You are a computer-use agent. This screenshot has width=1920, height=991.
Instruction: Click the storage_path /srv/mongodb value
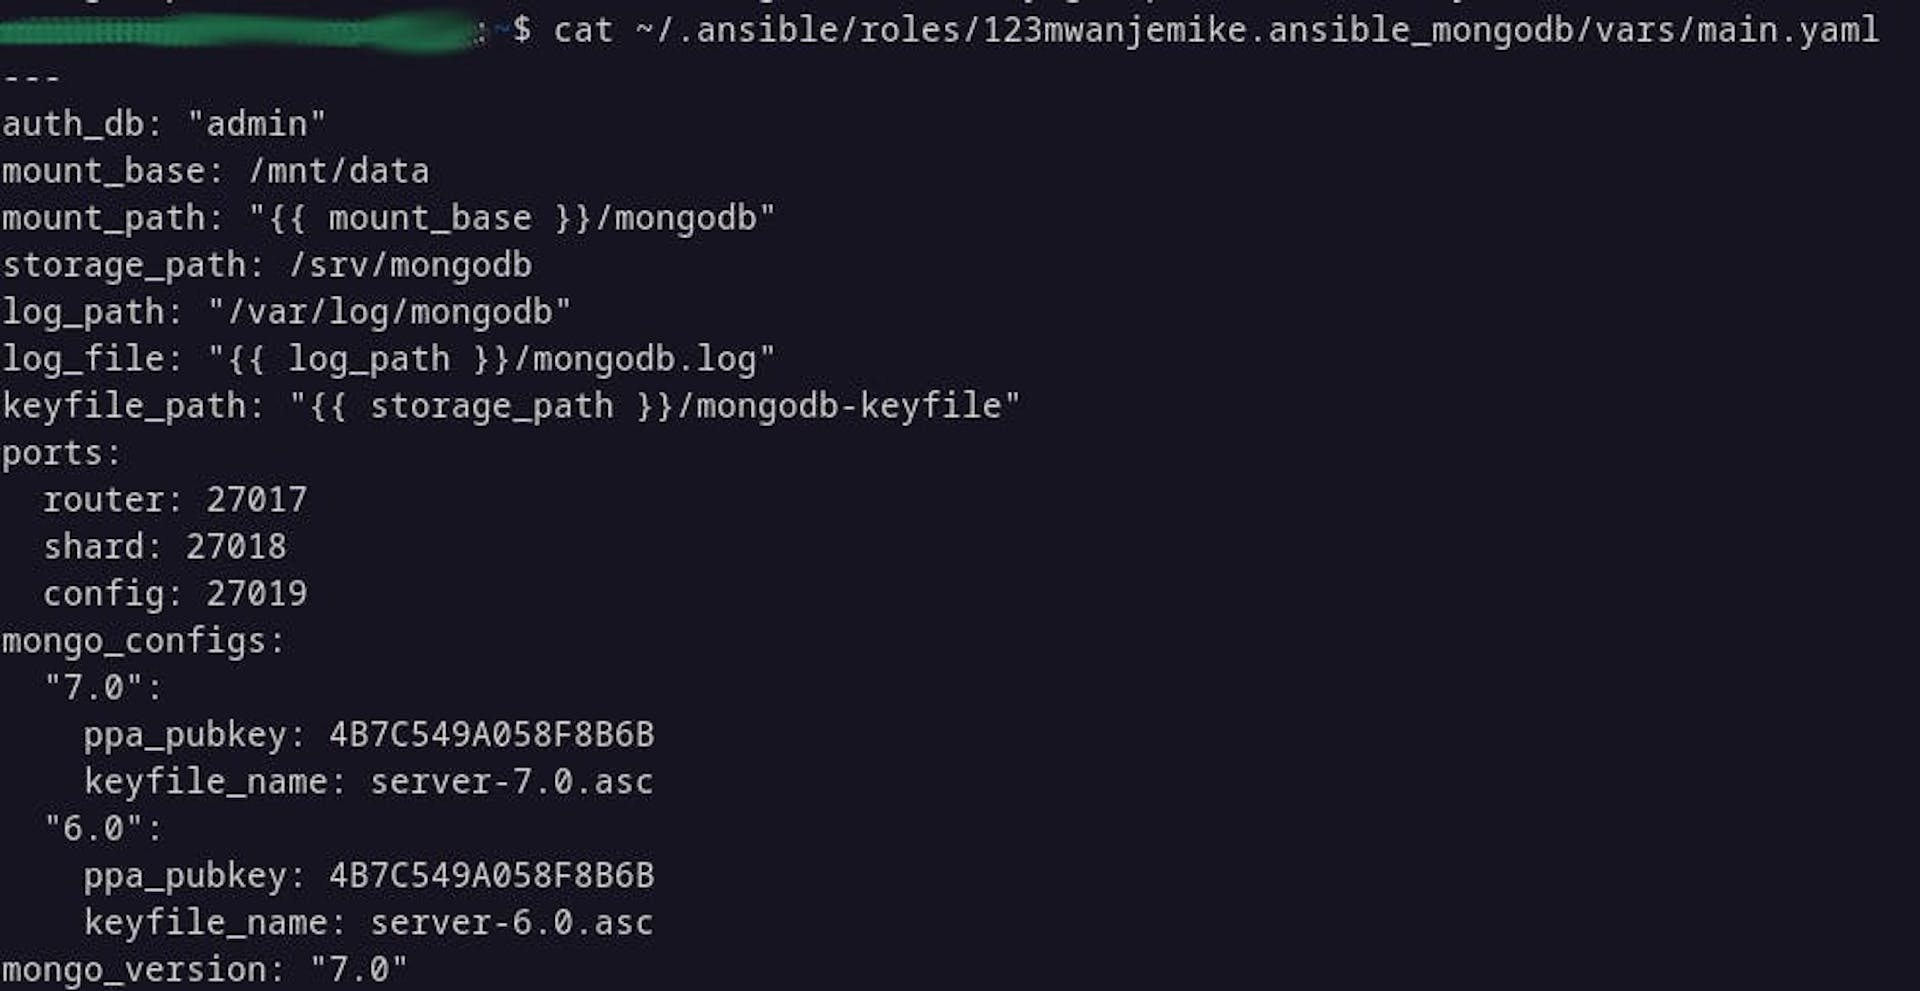[x=410, y=265]
